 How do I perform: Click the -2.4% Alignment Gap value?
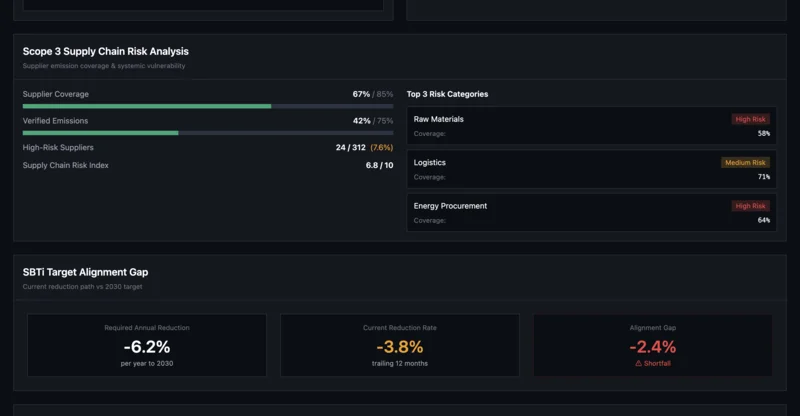(x=653, y=347)
